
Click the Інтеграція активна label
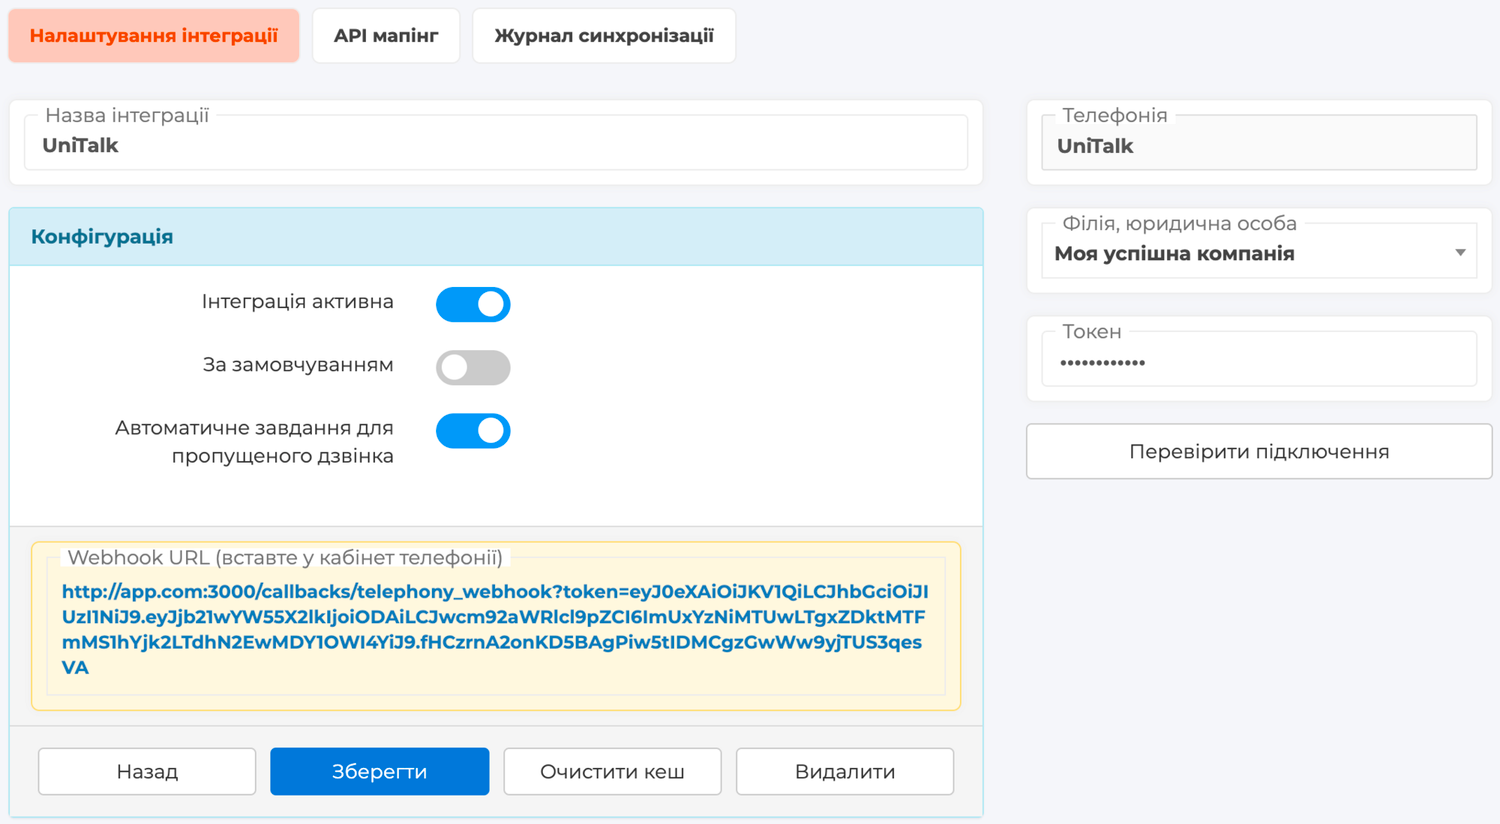pos(298,302)
